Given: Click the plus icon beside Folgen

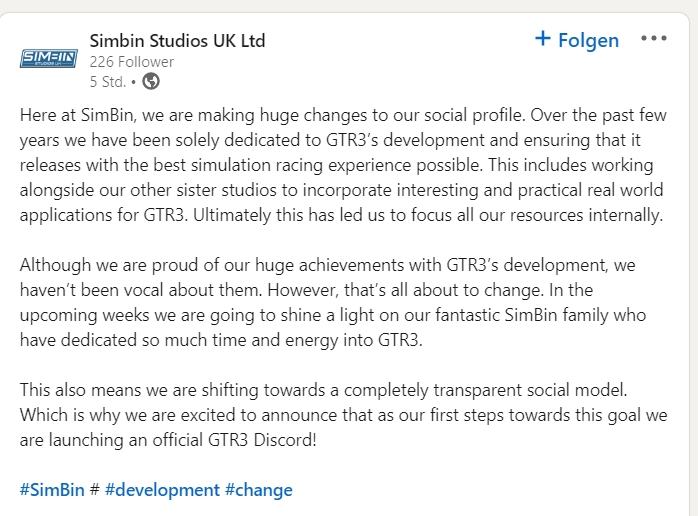Looking at the screenshot, I should click(x=543, y=38).
